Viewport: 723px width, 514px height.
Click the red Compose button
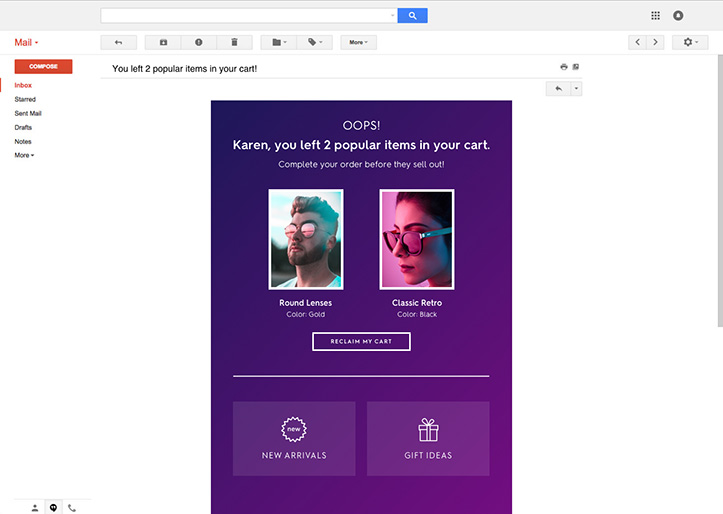tap(43, 66)
